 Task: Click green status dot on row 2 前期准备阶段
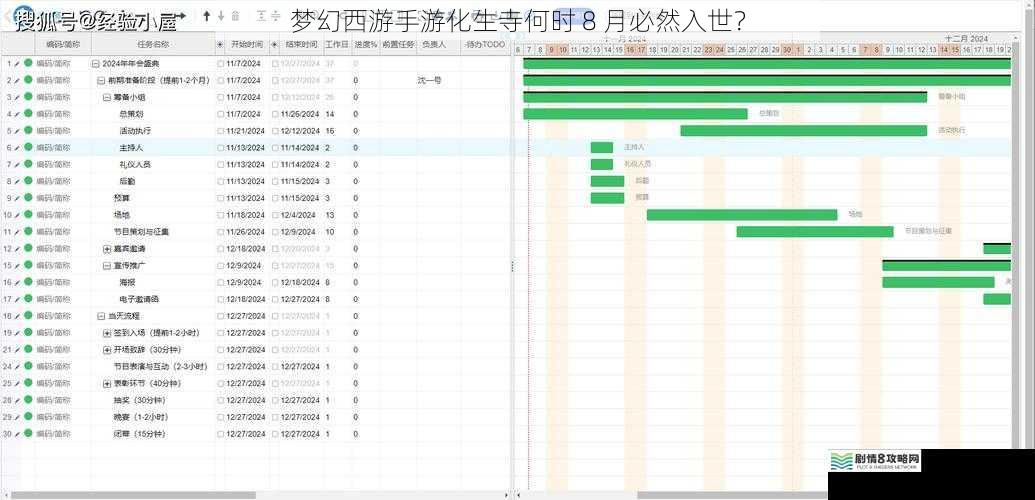[28, 80]
